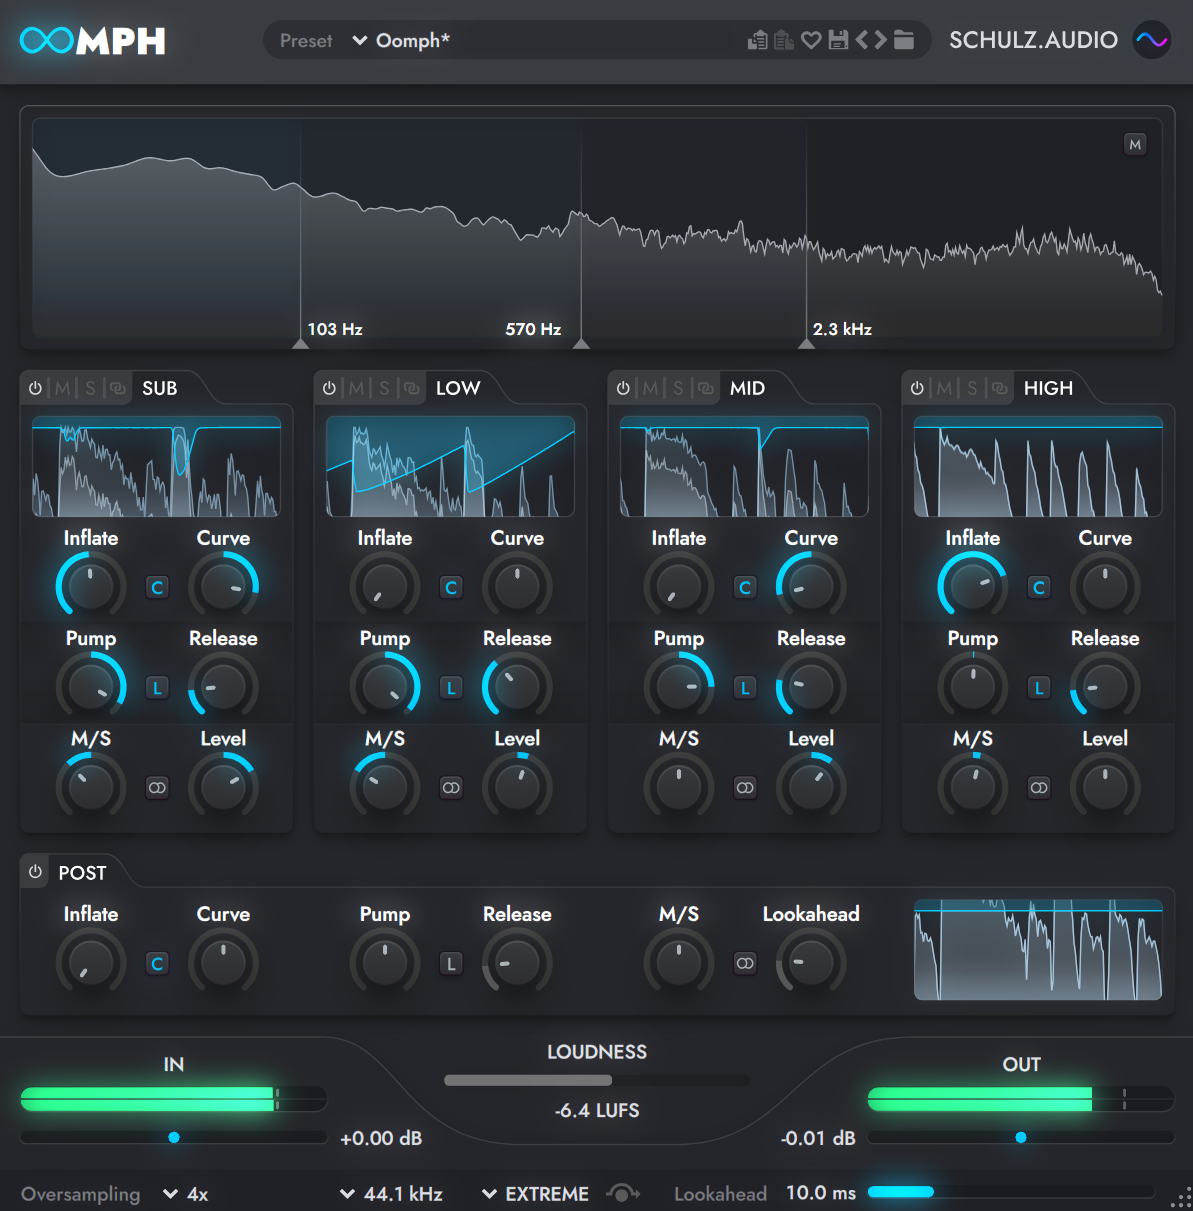Favorite the Oomph preset with the heart icon
1193x1211 pixels.
tap(811, 39)
